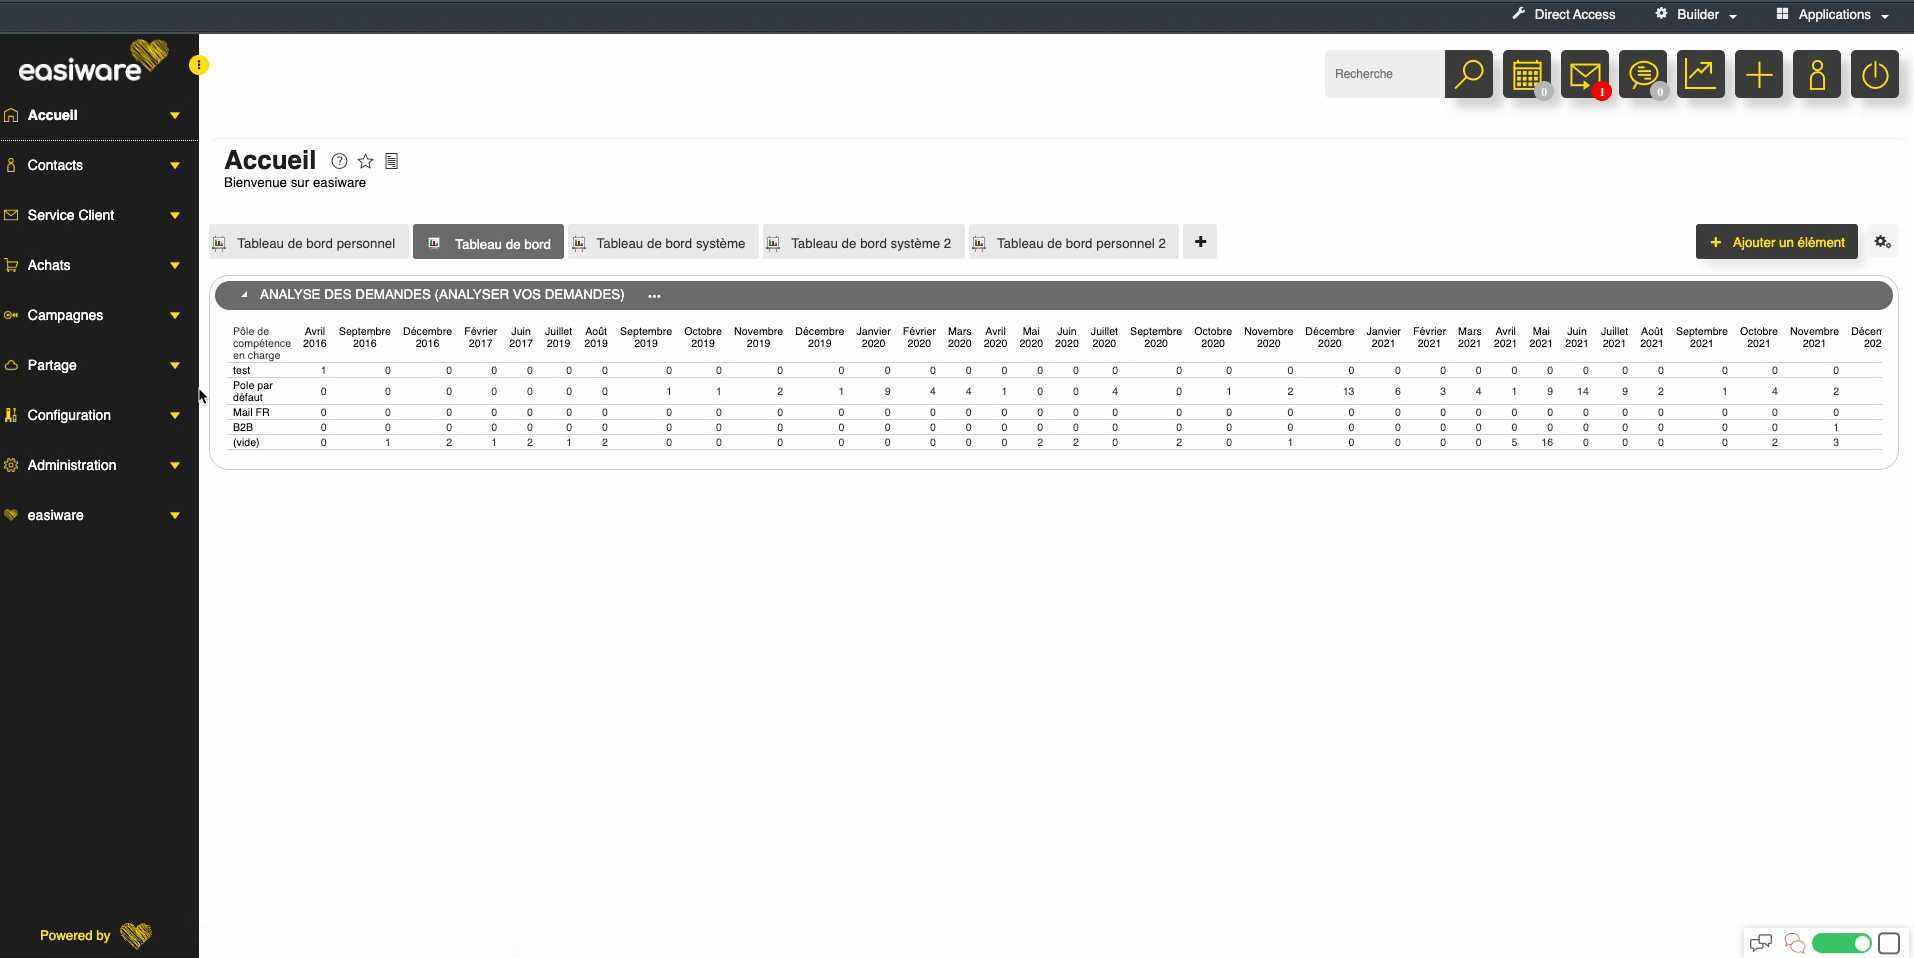This screenshot has height=958, width=1914.
Task: Open the calendar icon in toolbar
Action: 1526,74
